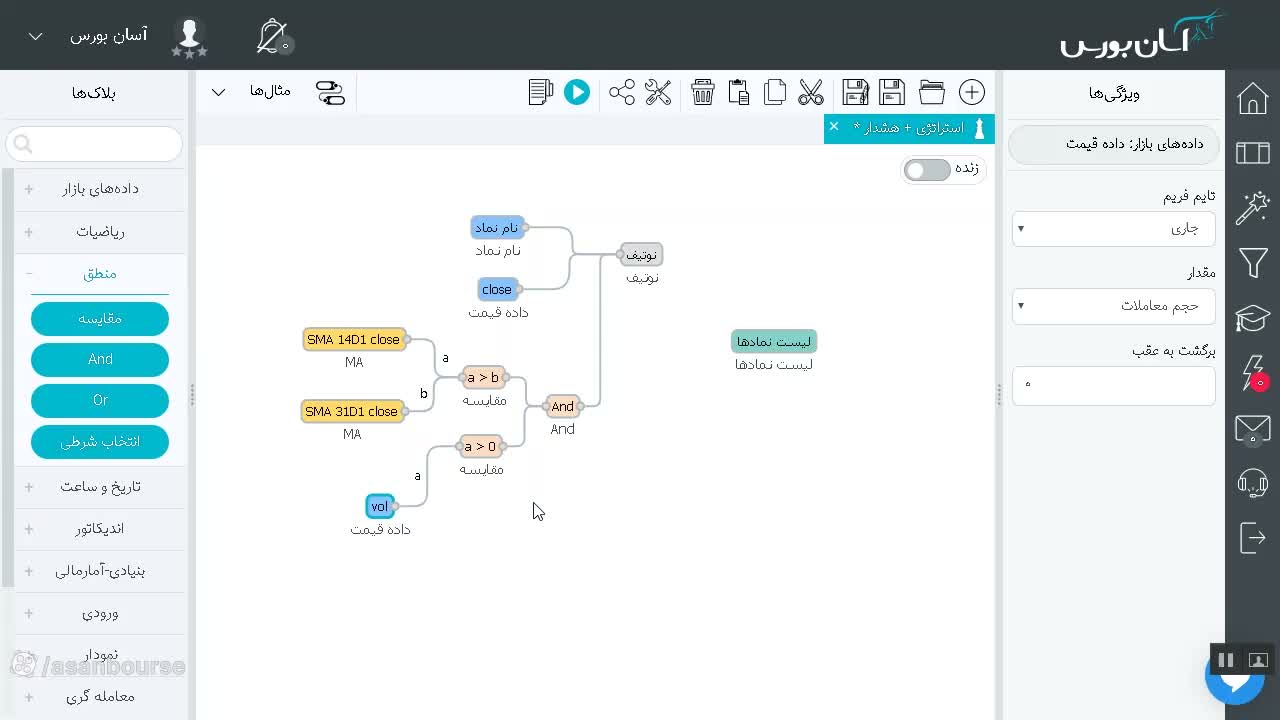Click the share icon in toolbar
The image size is (1280, 720).
622,92
